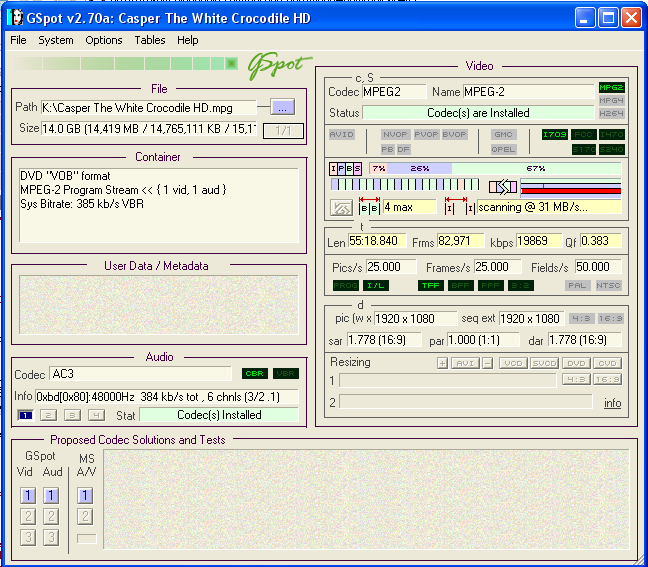
Task: Click the green scanning progress bar
Action: pos(126,64)
